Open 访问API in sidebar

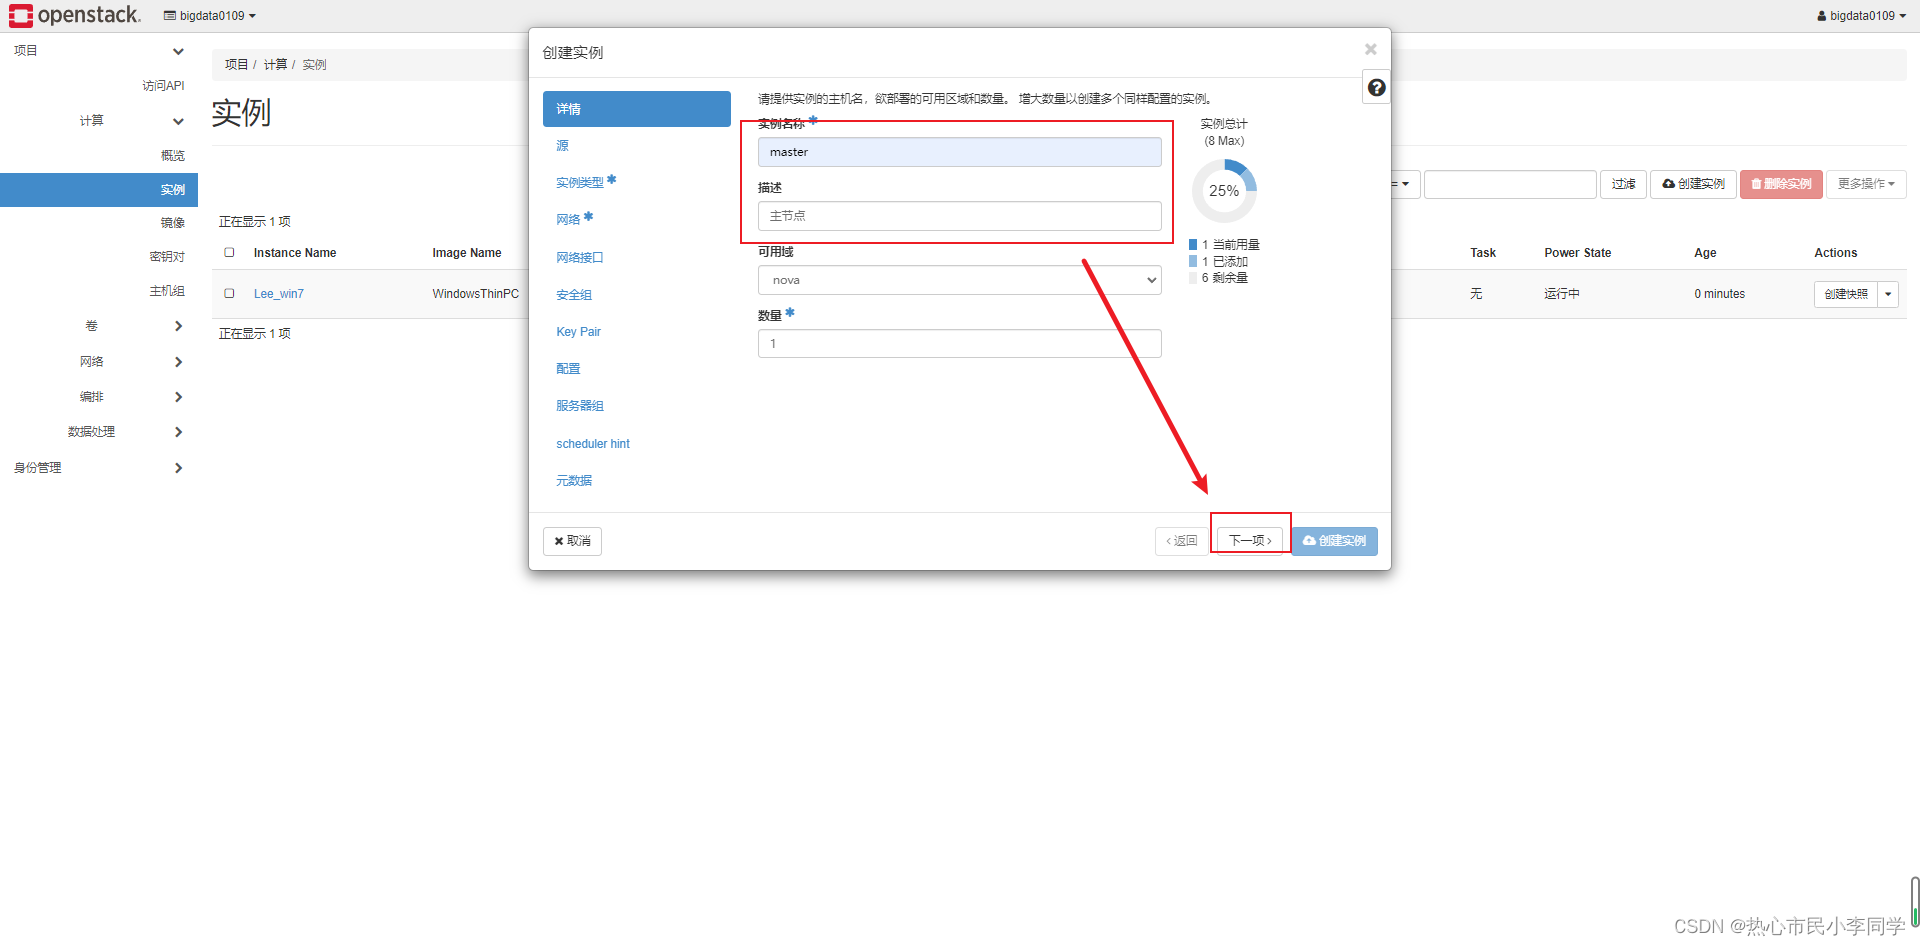pyautogui.click(x=163, y=86)
